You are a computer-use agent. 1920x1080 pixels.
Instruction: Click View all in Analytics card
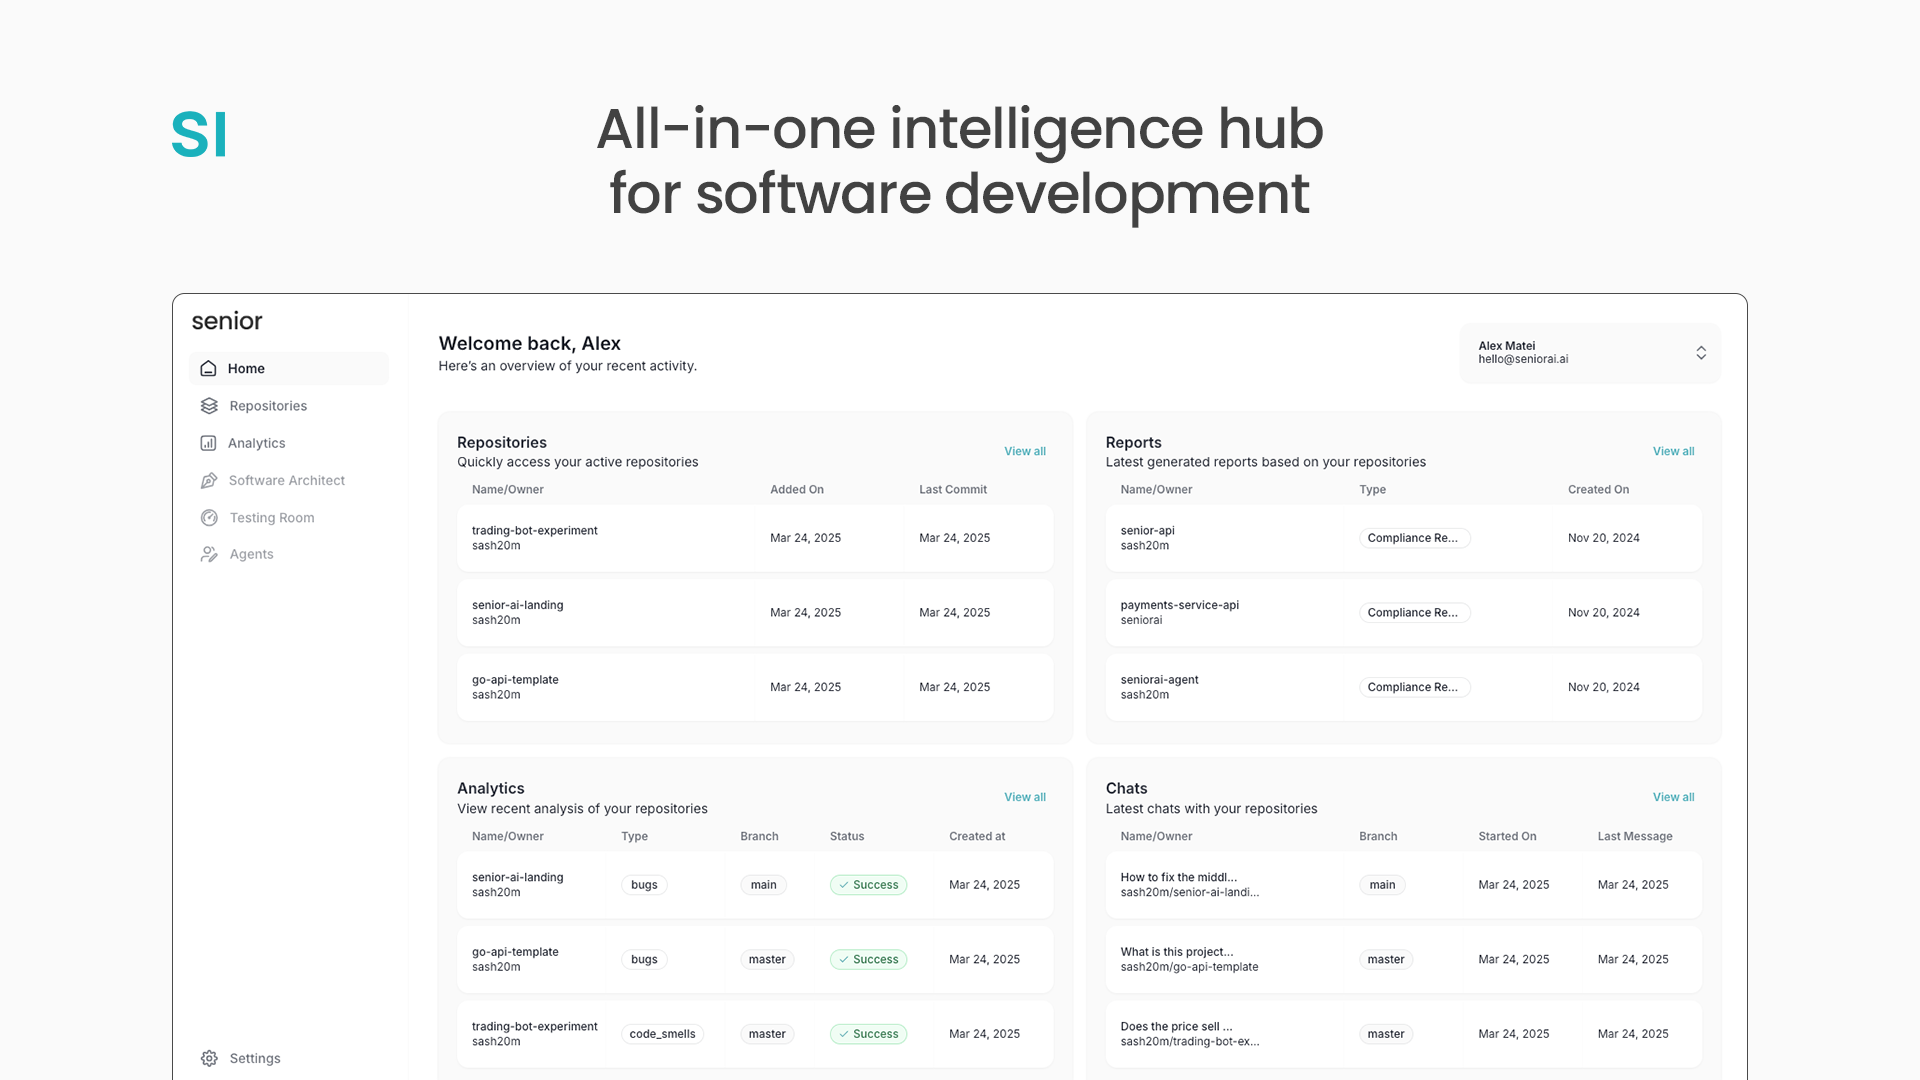(x=1024, y=797)
